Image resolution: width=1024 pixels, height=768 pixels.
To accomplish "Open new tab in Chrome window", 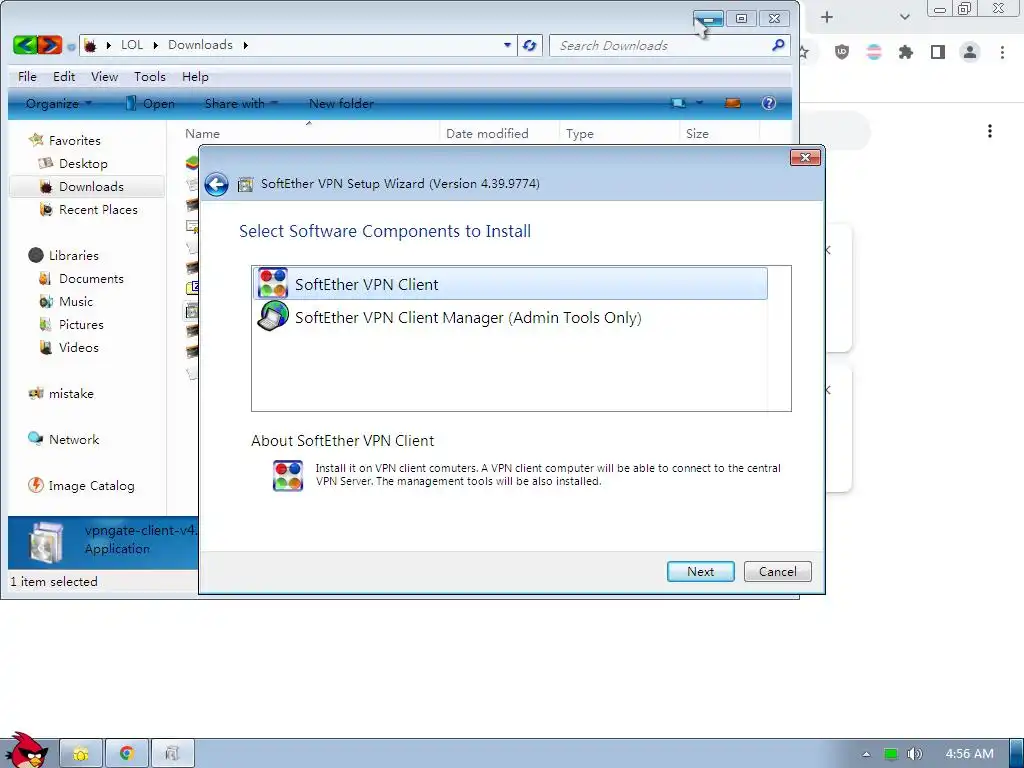I will click(827, 17).
